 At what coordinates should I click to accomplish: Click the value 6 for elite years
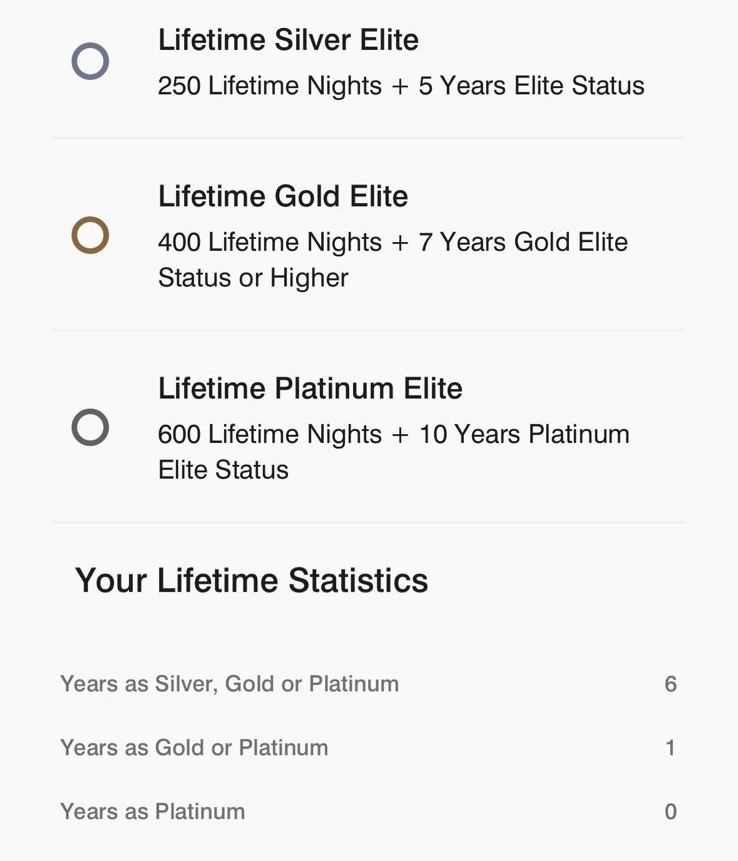(670, 684)
